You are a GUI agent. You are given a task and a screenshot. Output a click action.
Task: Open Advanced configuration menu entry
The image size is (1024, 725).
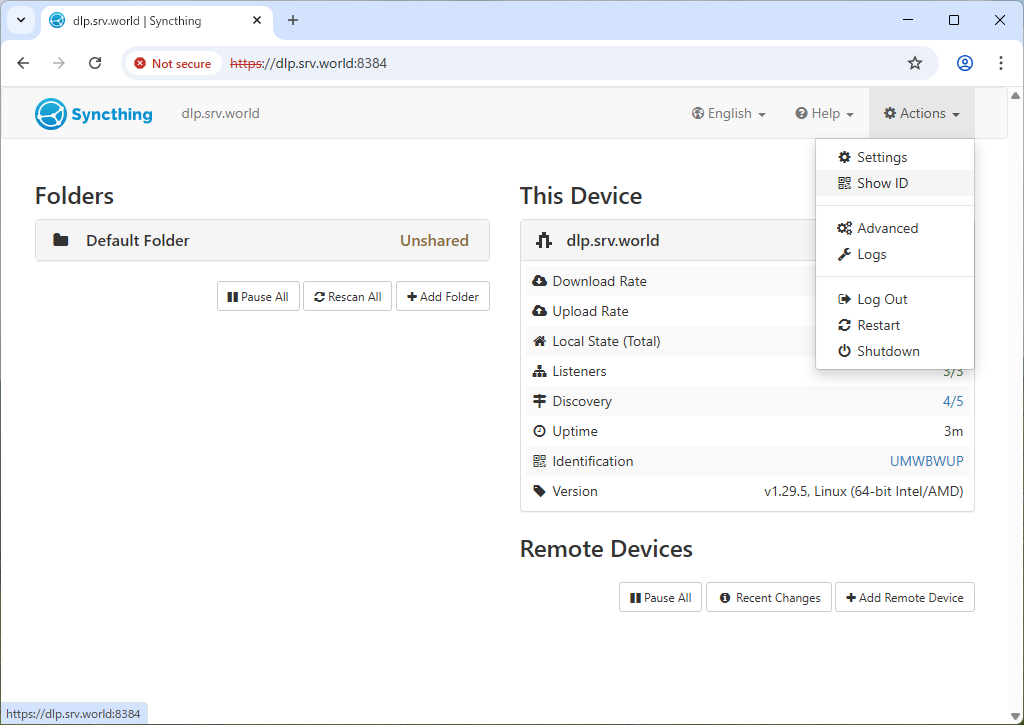coord(887,228)
